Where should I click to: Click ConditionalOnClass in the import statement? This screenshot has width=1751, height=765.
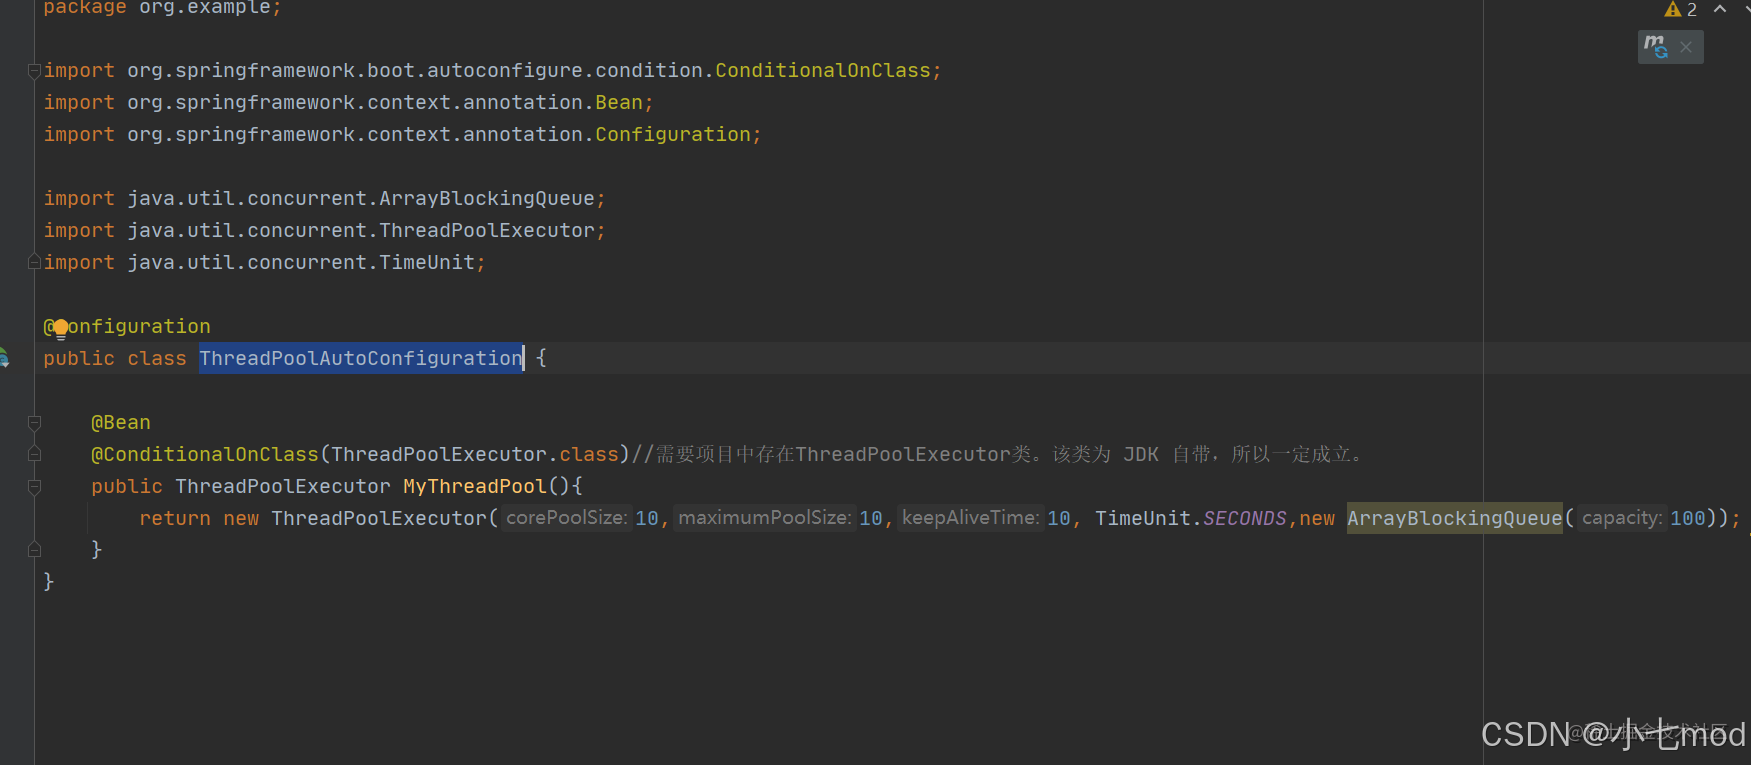[823, 71]
